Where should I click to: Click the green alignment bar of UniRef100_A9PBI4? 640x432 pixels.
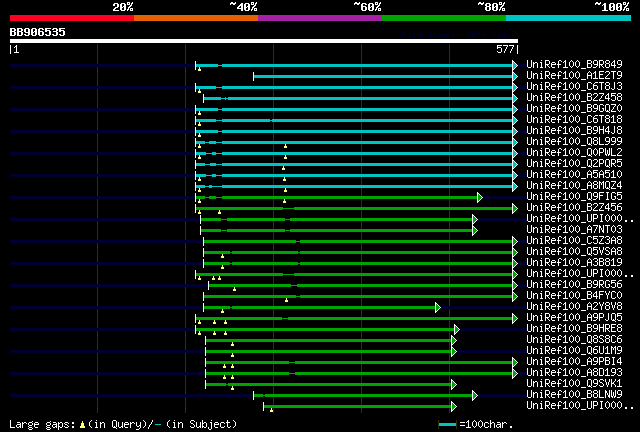tap(359, 363)
